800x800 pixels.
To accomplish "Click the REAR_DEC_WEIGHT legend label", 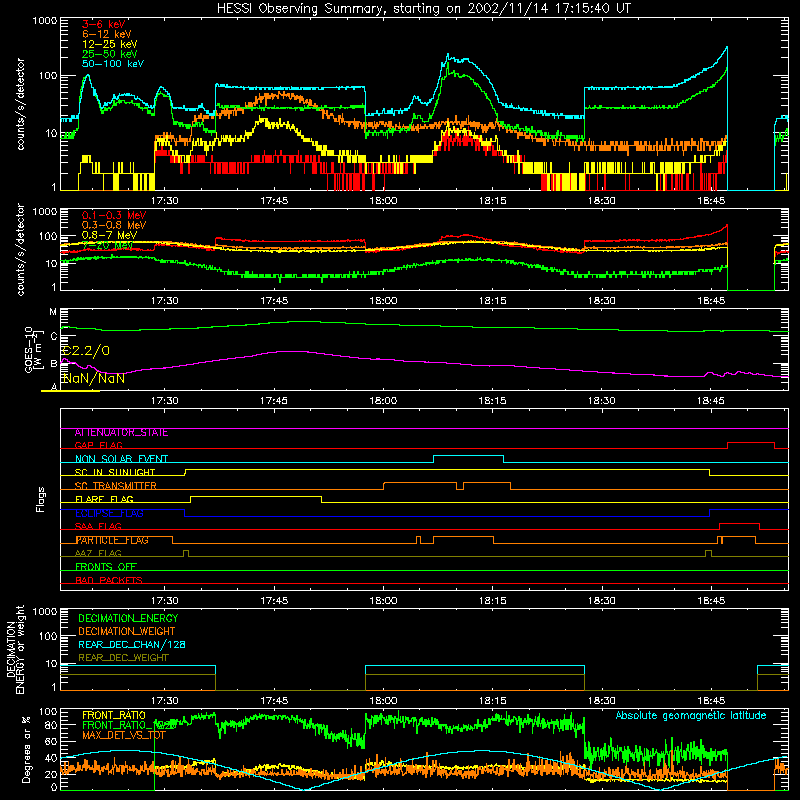I will (123, 658).
